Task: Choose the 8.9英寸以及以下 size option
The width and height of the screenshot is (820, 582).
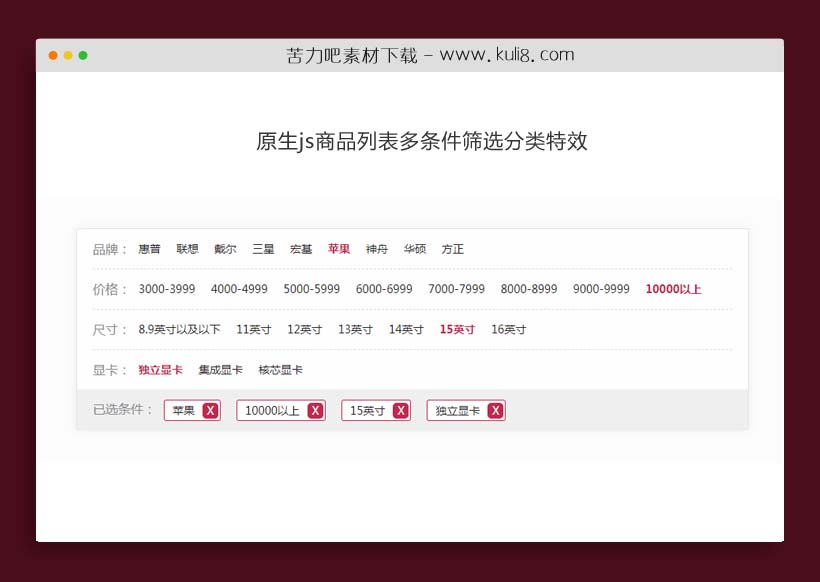Action: 180,329
